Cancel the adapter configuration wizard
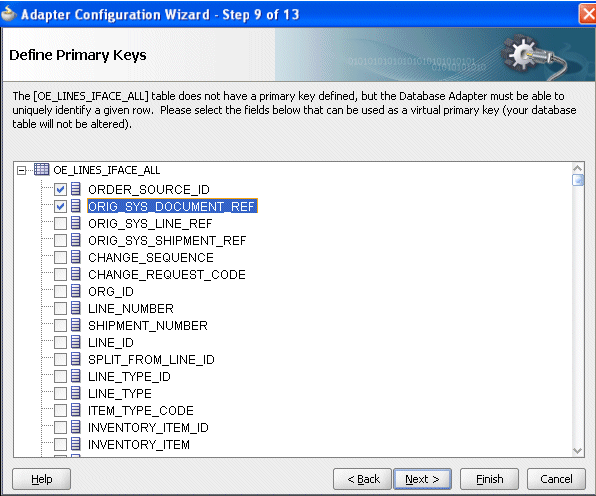Viewport: 596px width, 496px height. point(556,479)
